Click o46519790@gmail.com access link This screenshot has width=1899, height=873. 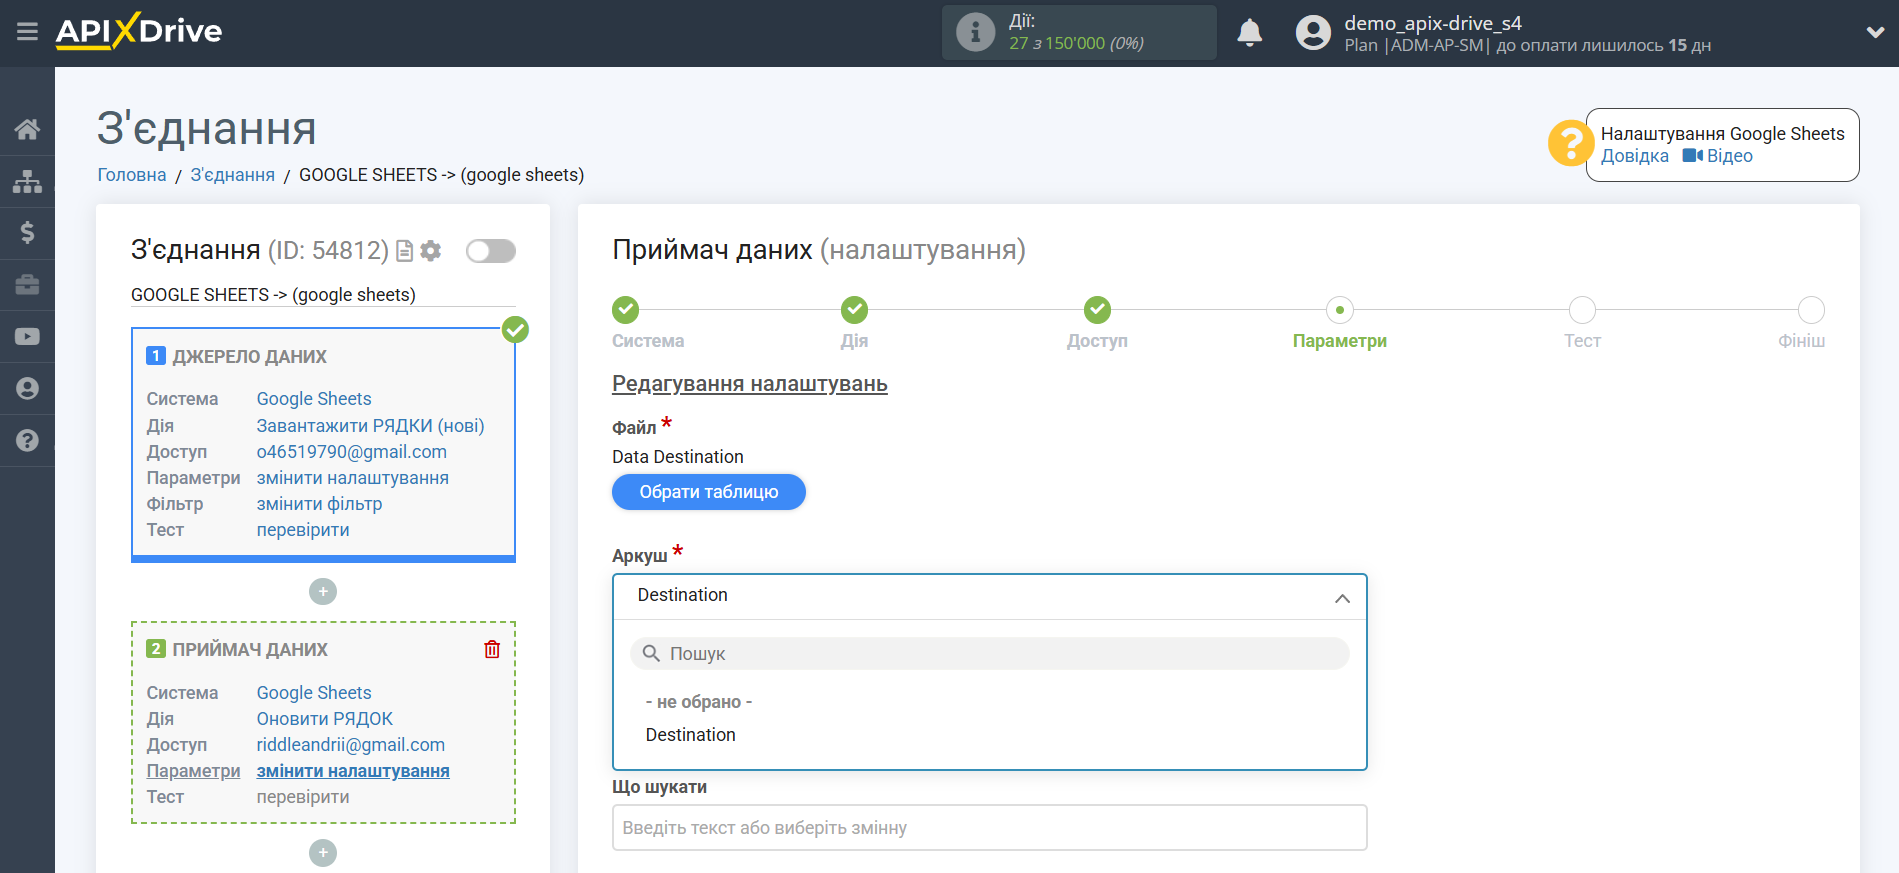pyautogui.click(x=352, y=452)
